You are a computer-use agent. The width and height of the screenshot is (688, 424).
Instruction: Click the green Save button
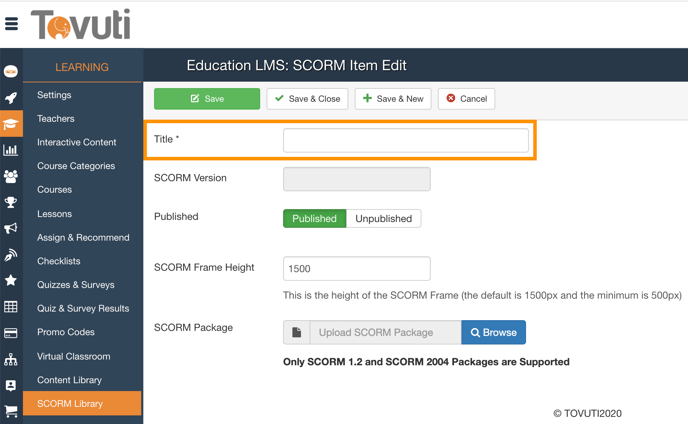point(207,99)
